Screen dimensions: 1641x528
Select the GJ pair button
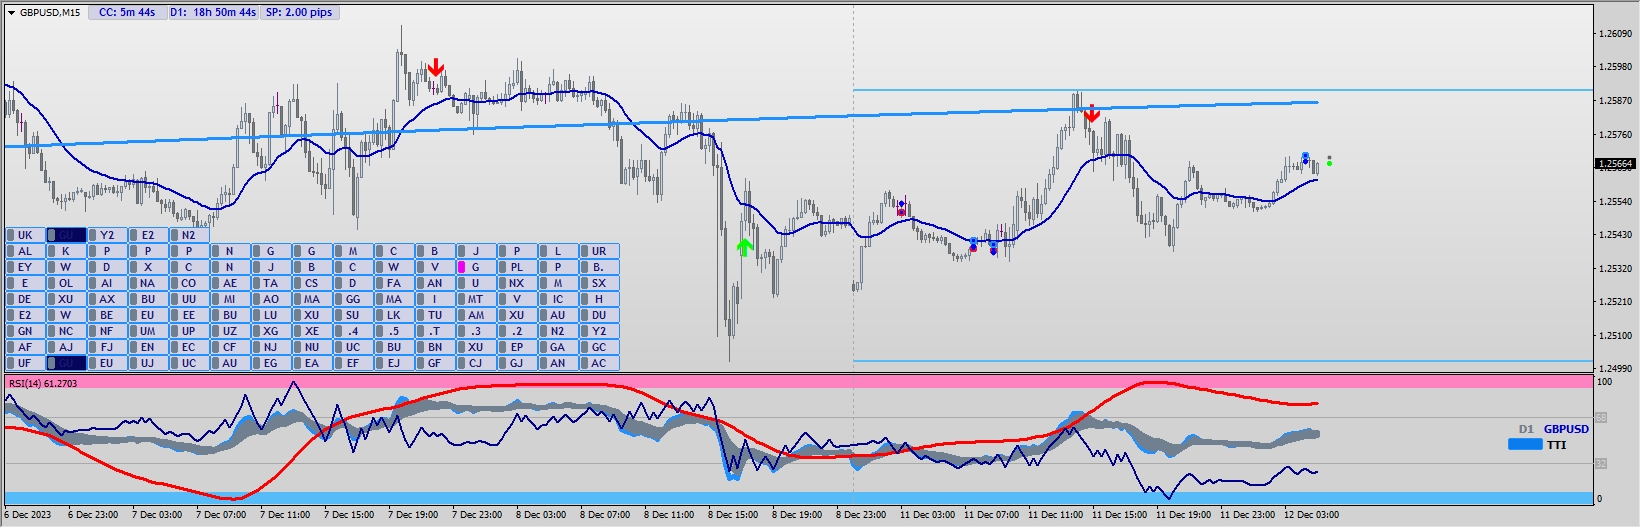click(517, 363)
